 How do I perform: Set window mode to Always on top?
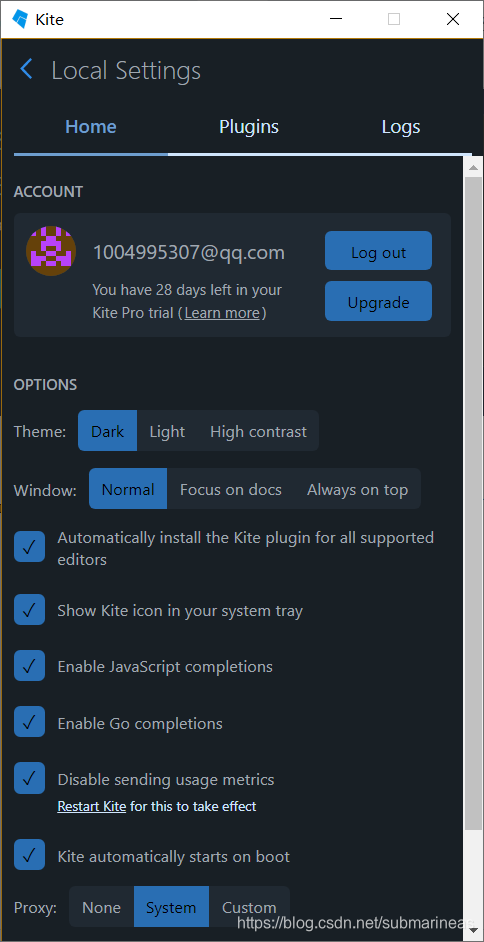pyautogui.click(x=357, y=489)
